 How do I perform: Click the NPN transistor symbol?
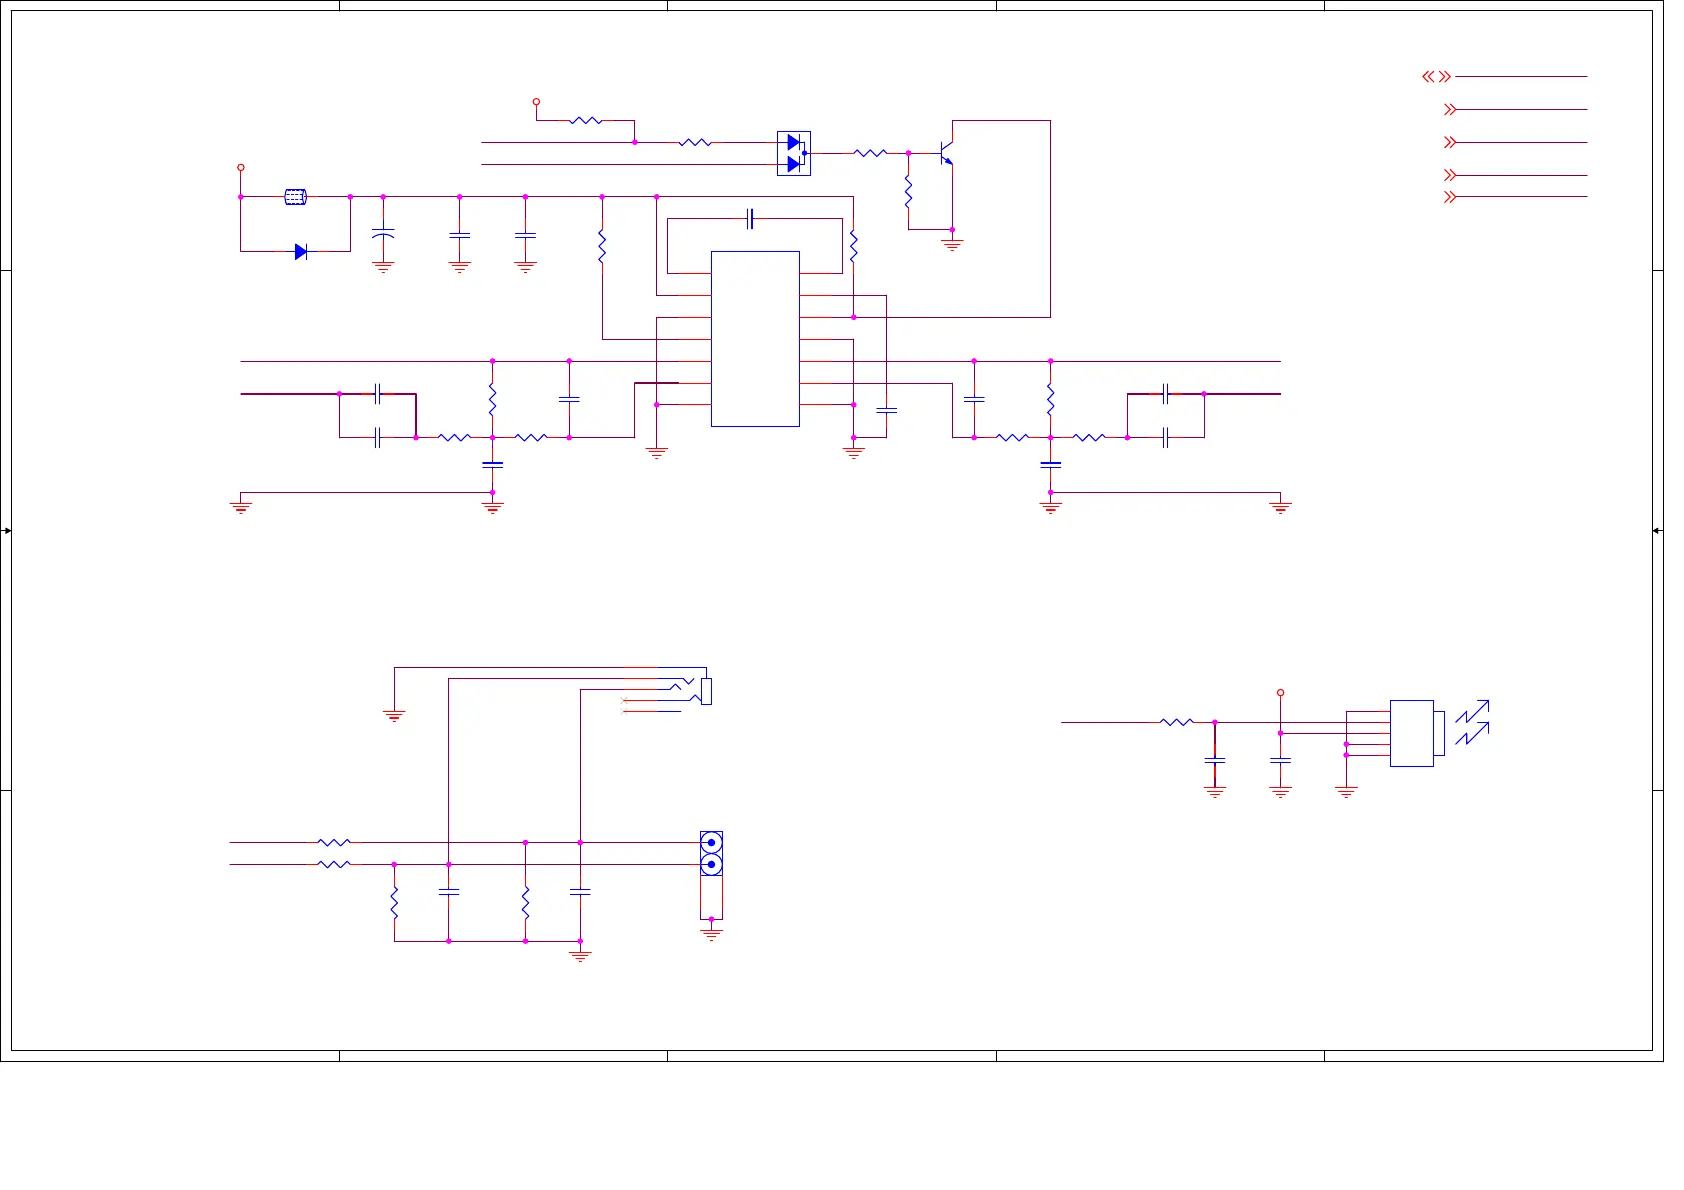point(946,154)
